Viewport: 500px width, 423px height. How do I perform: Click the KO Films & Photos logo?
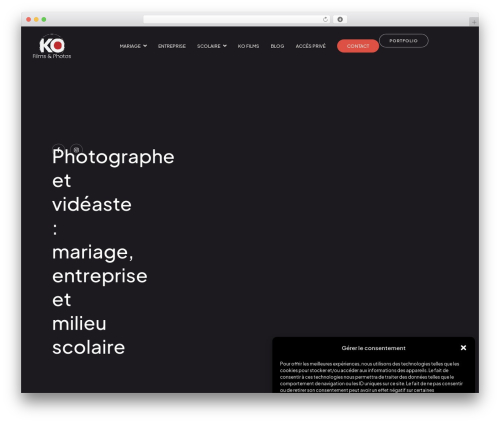point(52,47)
